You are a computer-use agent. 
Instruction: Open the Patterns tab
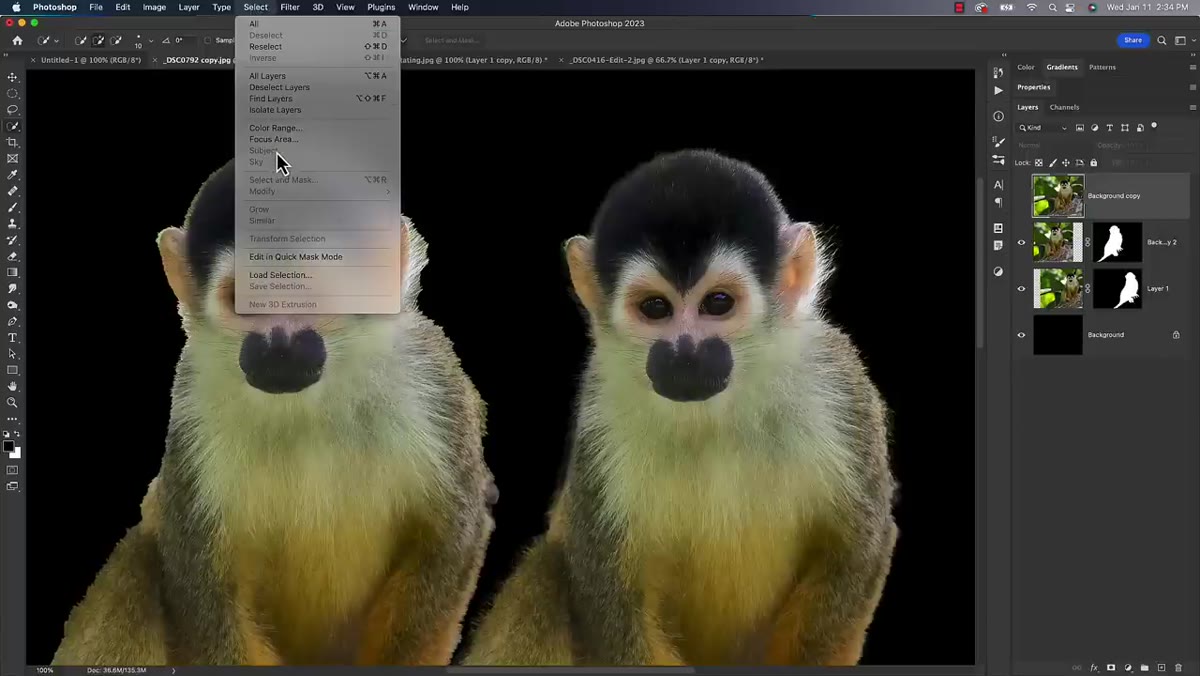(1102, 67)
